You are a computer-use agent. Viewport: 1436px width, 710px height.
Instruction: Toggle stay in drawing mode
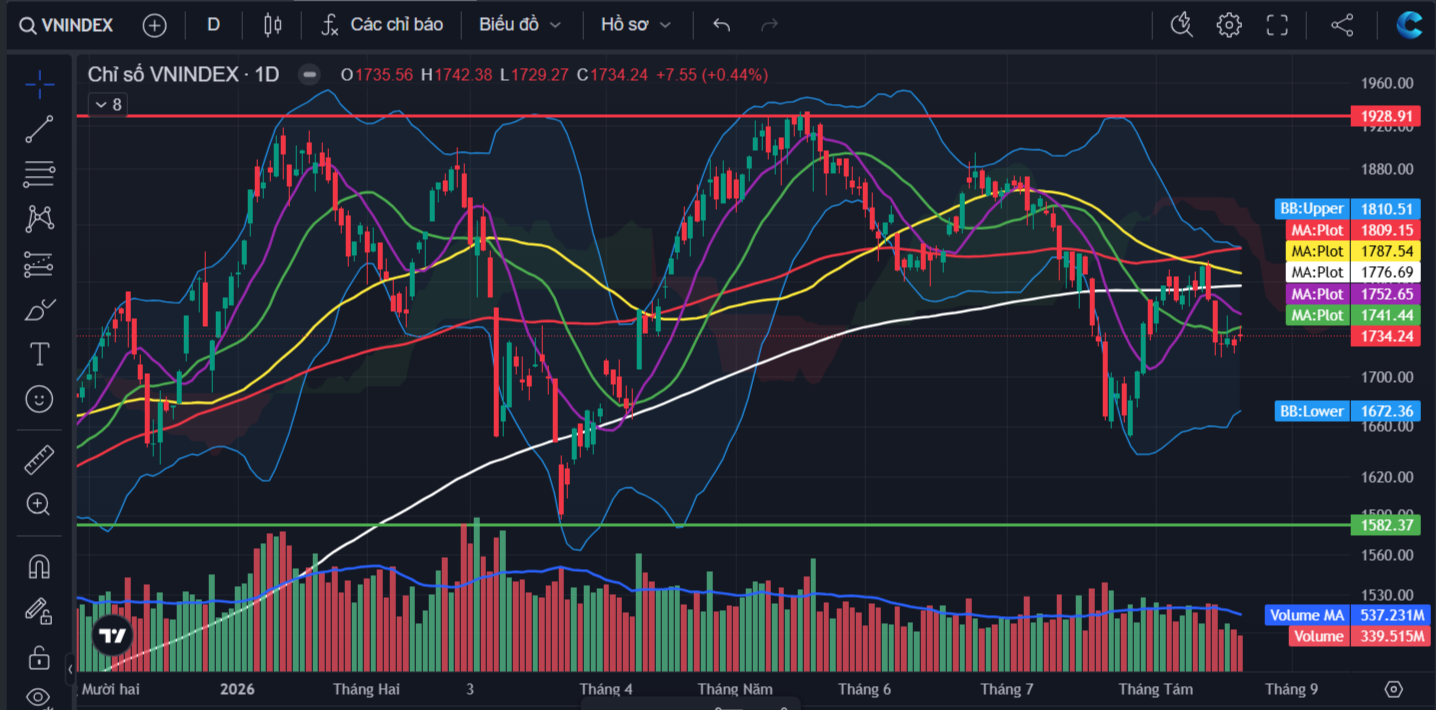tap(39, 611)
